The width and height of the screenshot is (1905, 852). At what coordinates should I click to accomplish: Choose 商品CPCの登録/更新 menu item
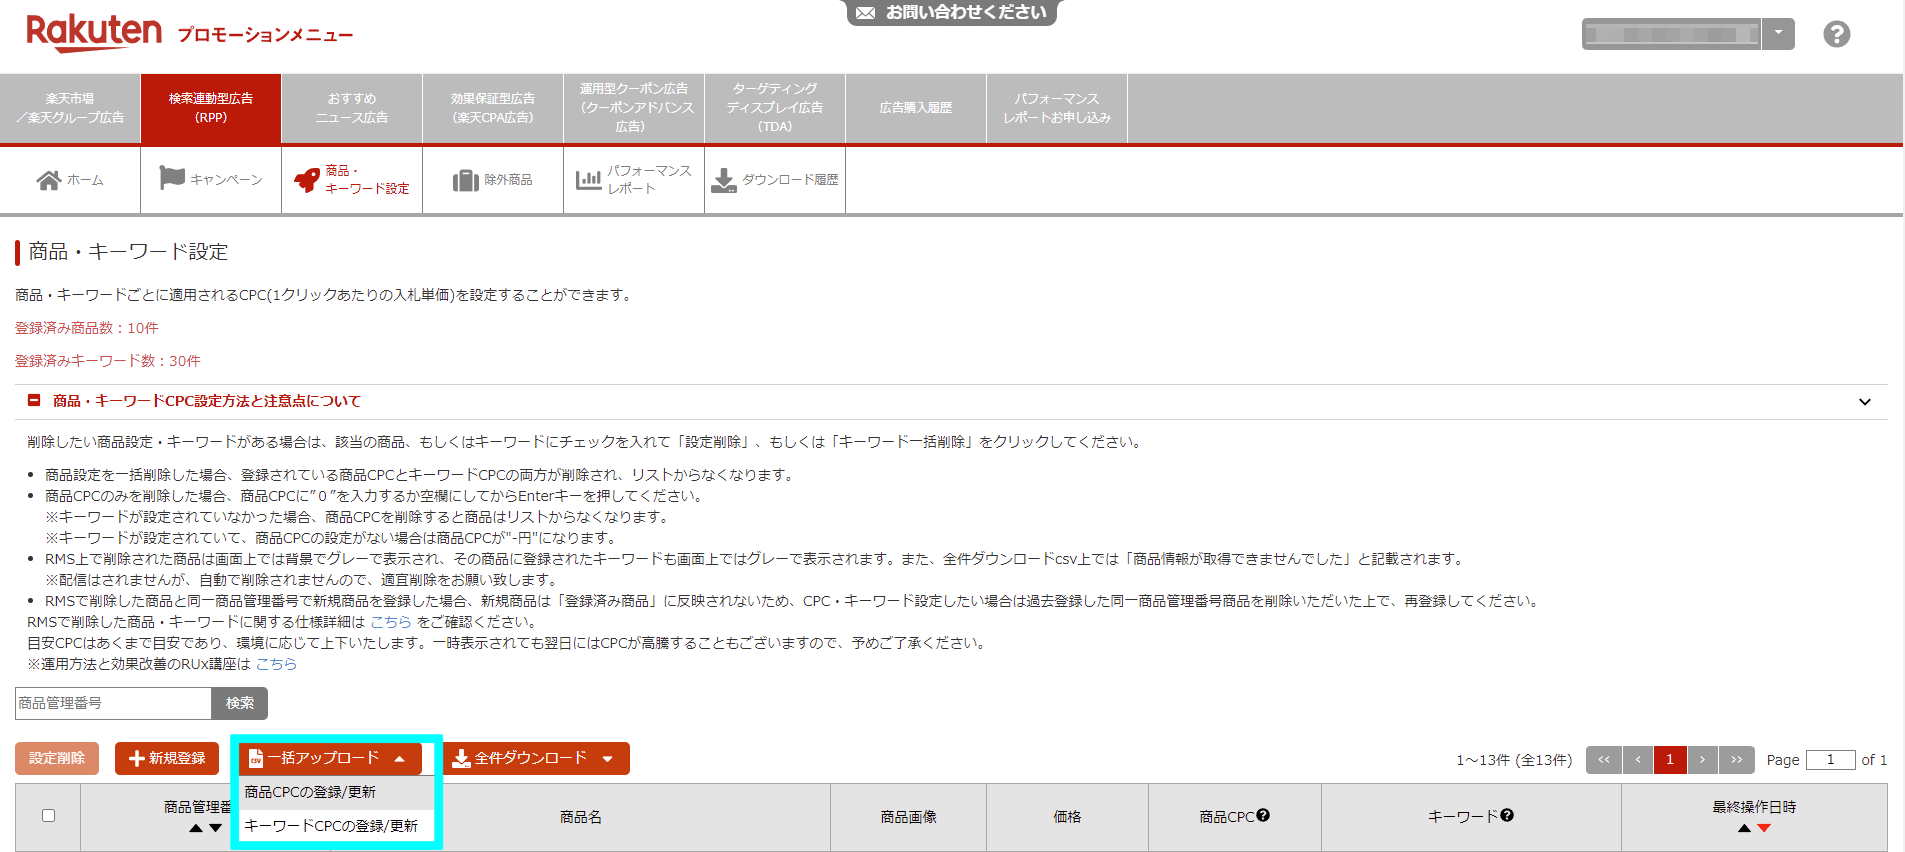[336, 792]
